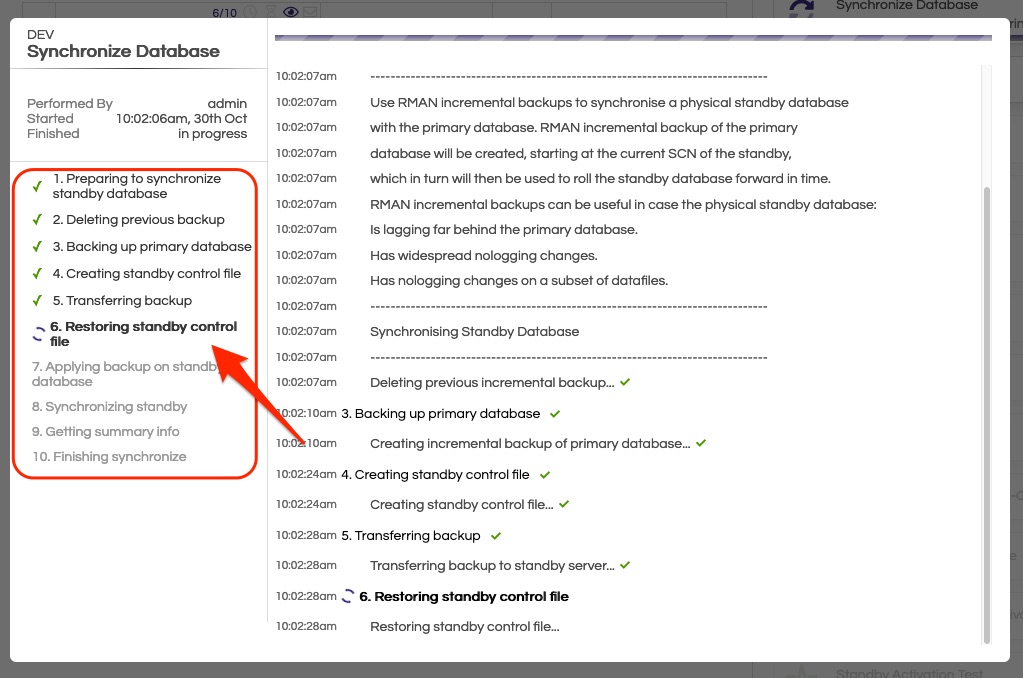Select step 7. Applying backup on standby database

125,373
